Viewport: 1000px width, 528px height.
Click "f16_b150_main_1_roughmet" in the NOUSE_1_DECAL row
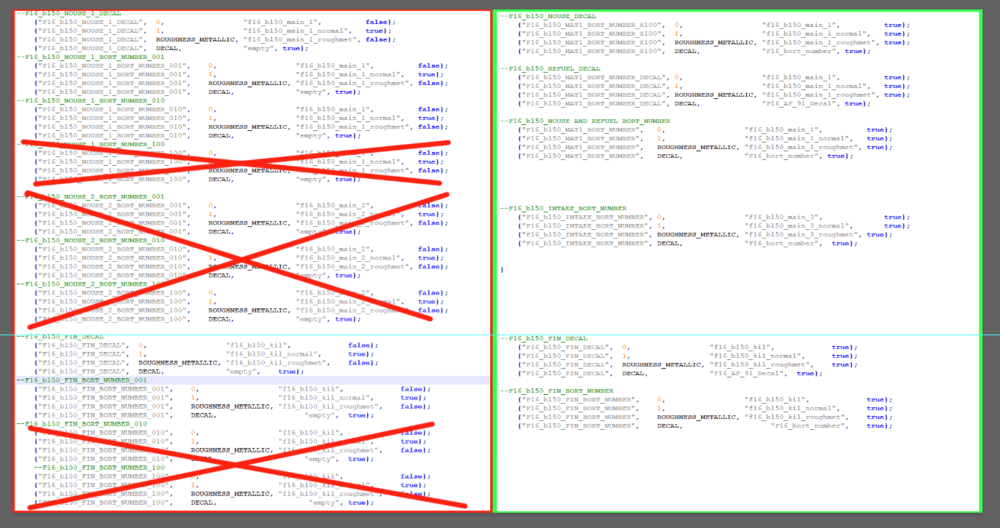(300, 40)
